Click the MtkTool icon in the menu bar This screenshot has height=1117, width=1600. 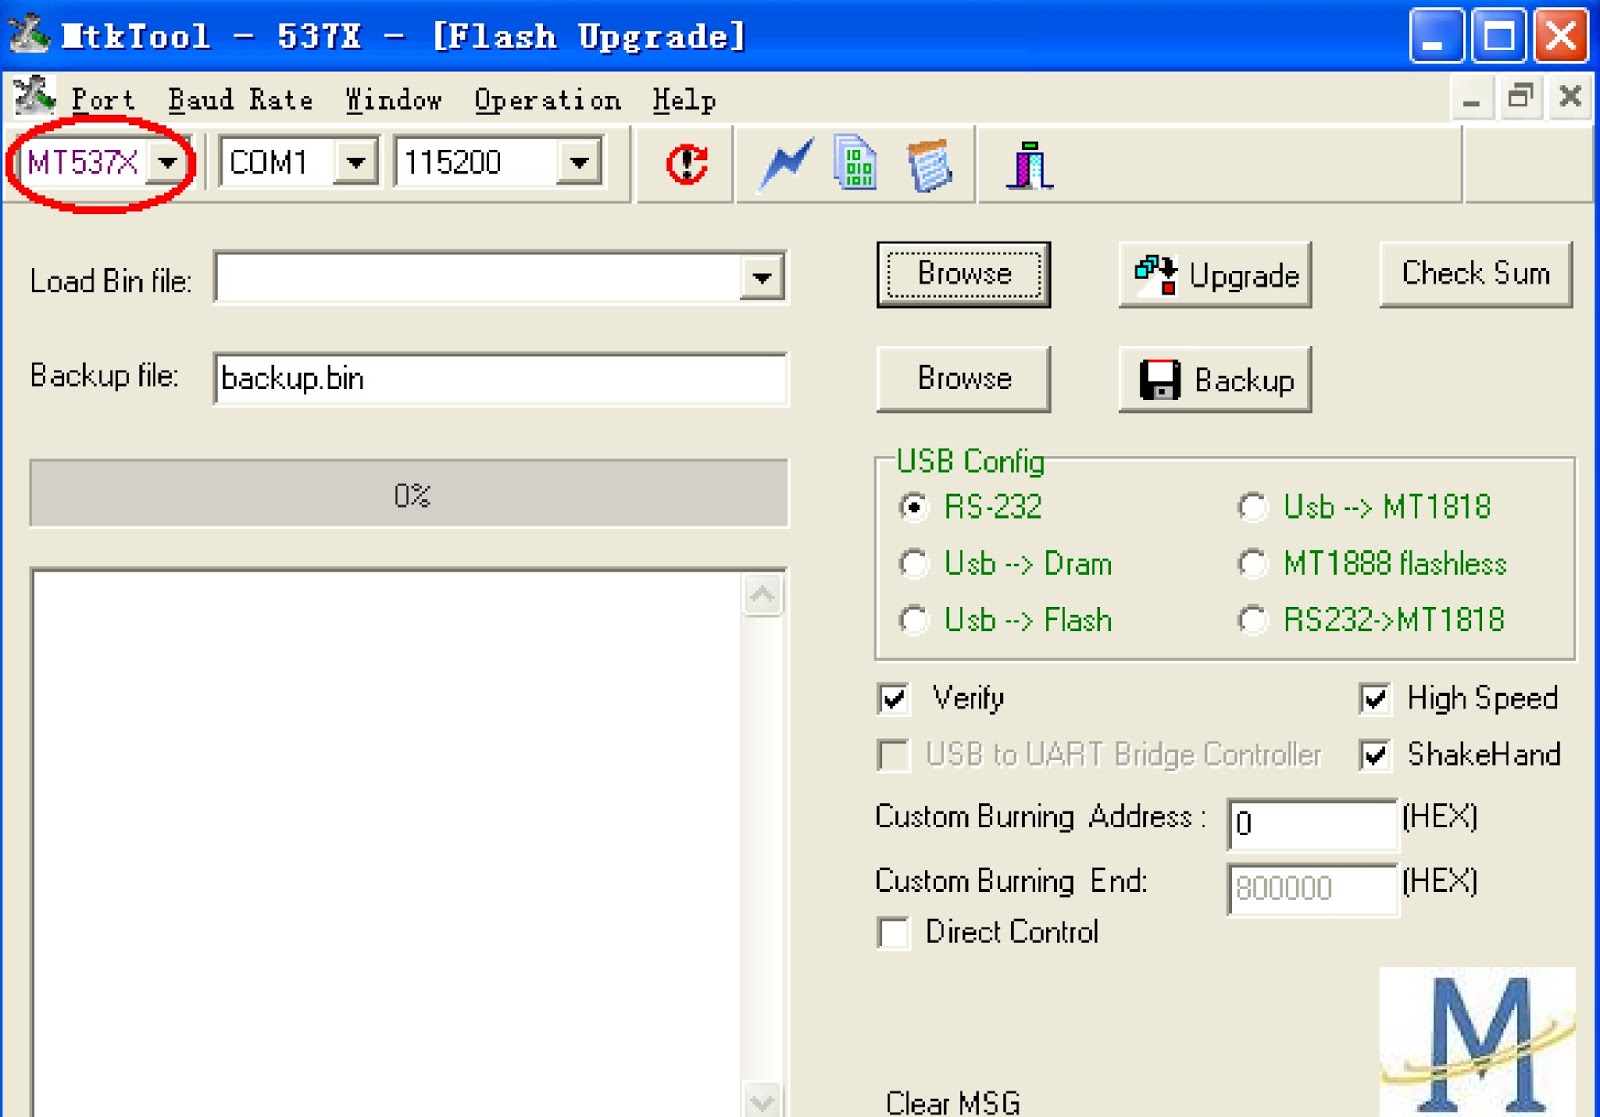pos(35,98)
